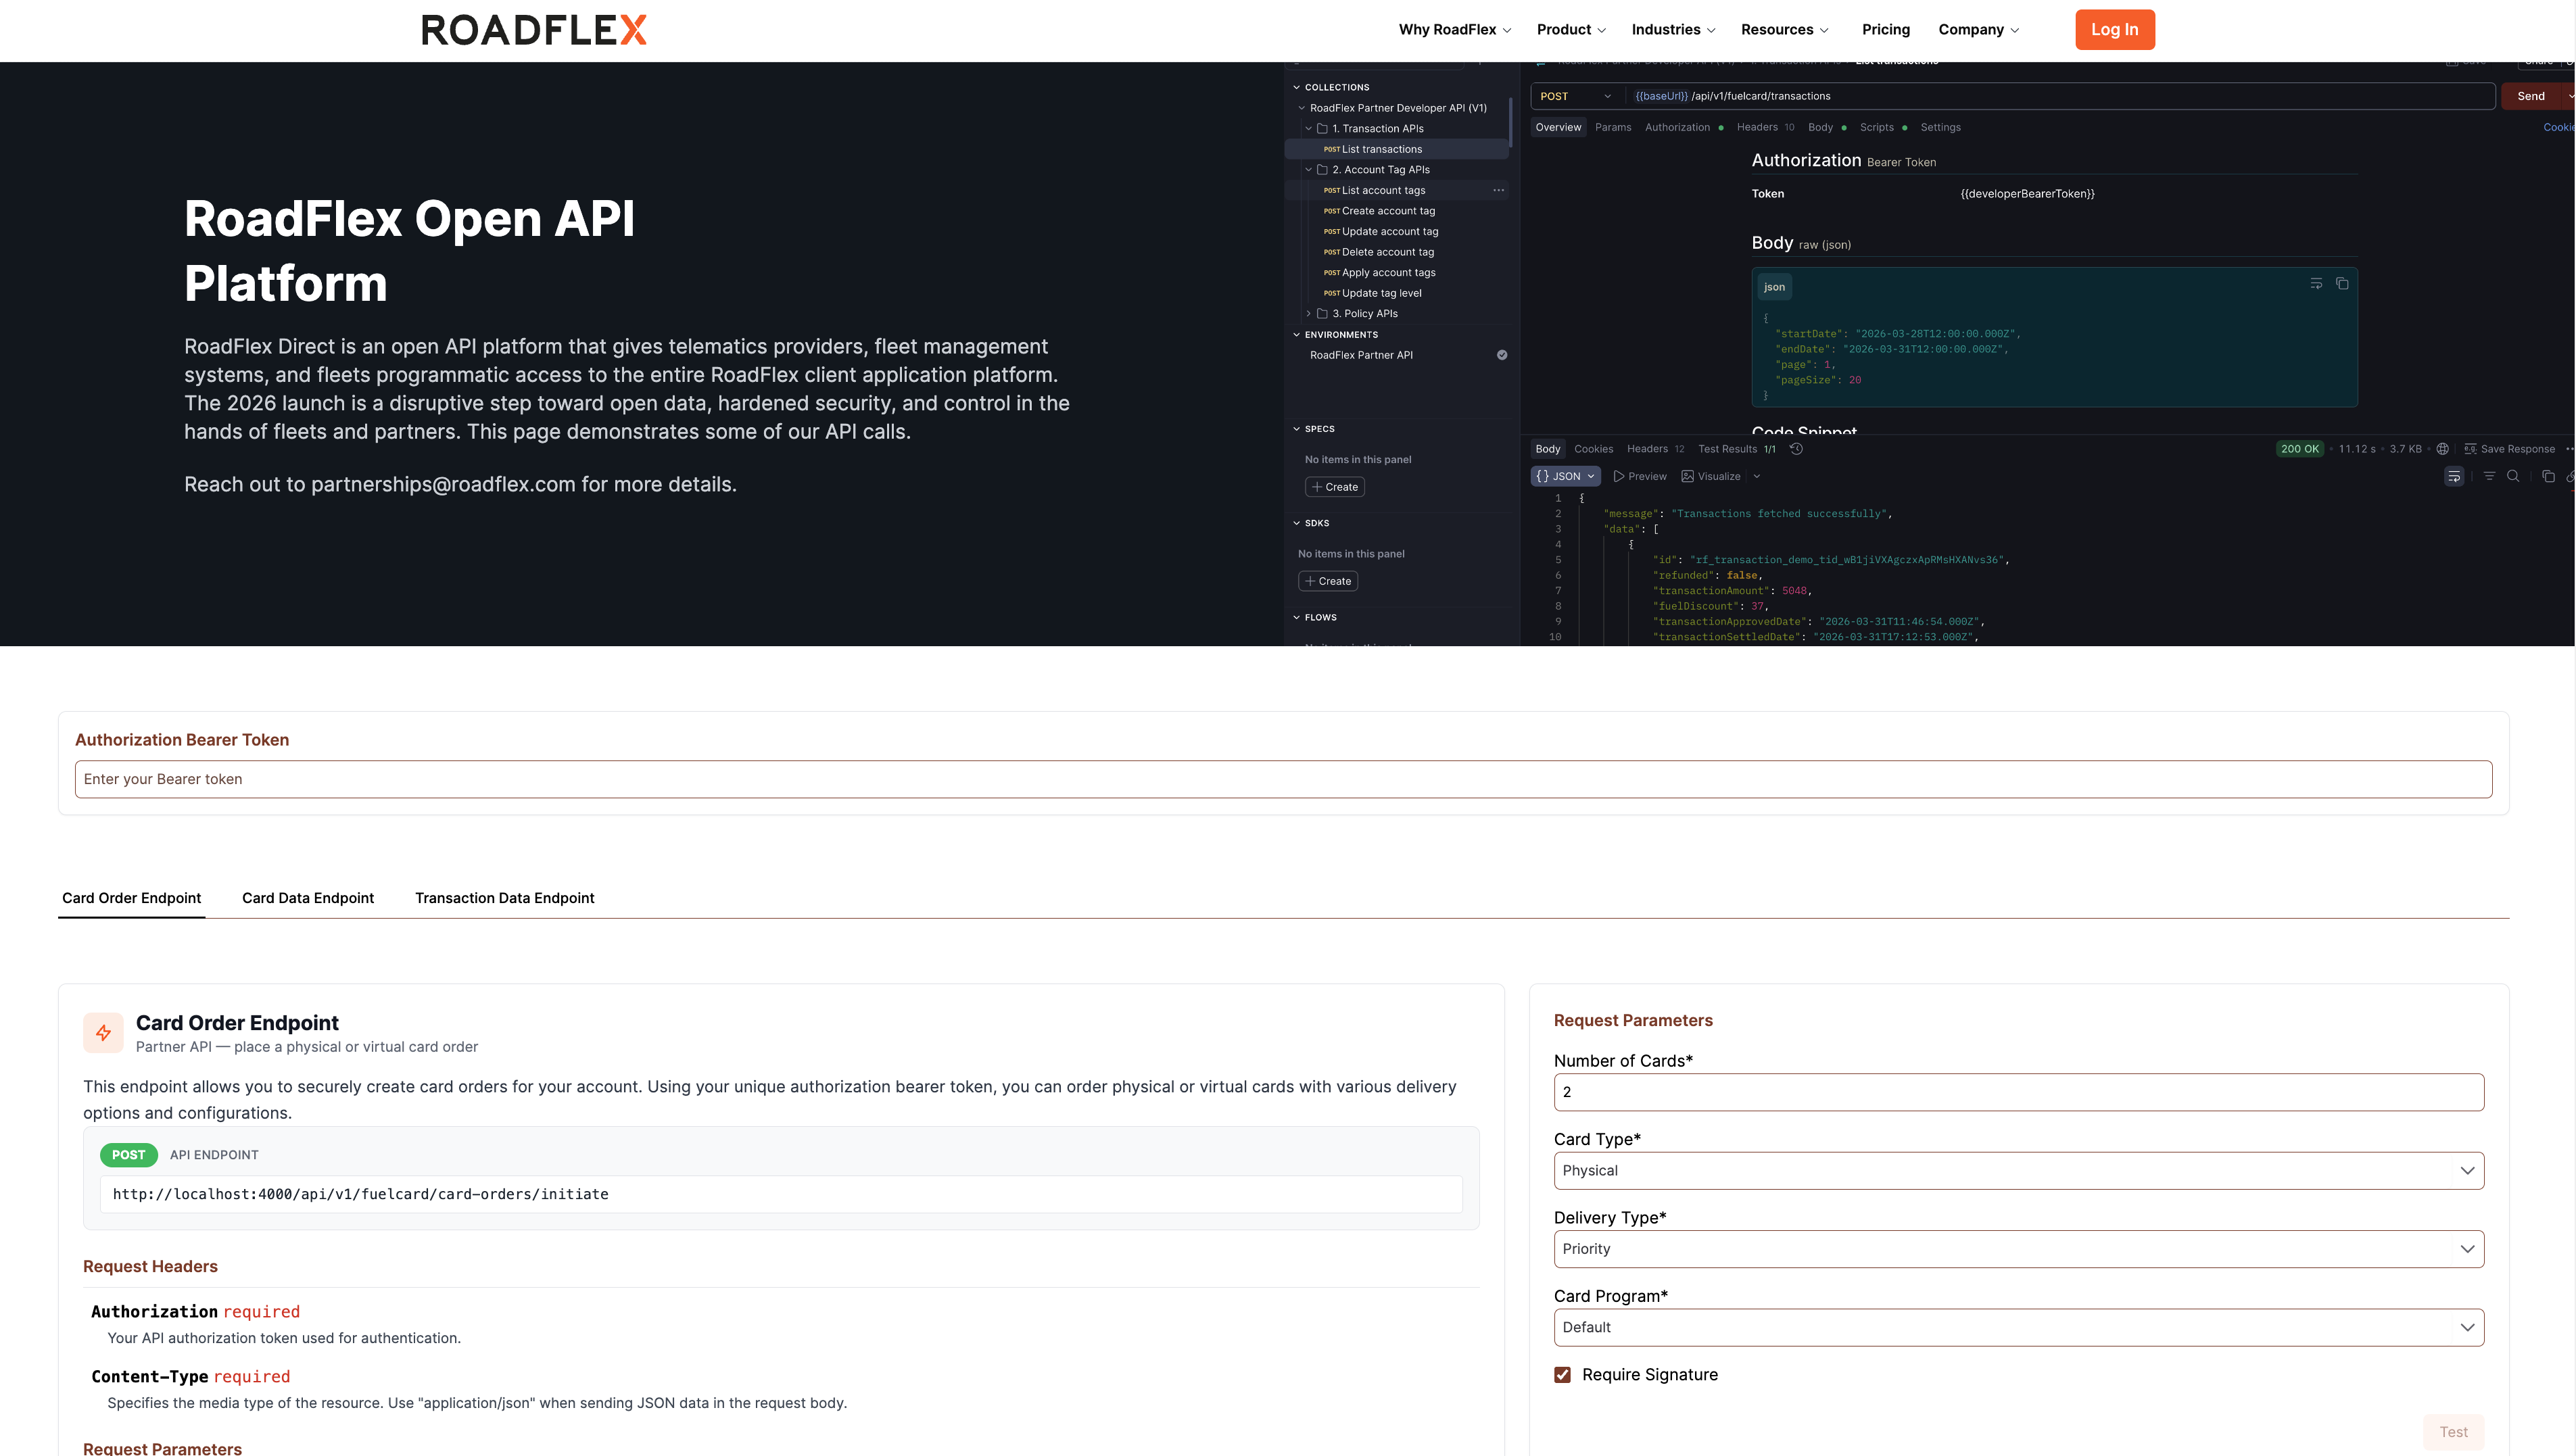Click the RoadFlex logo in the header
Viewport: 2576px width, 1456px height.
point(534,30)
